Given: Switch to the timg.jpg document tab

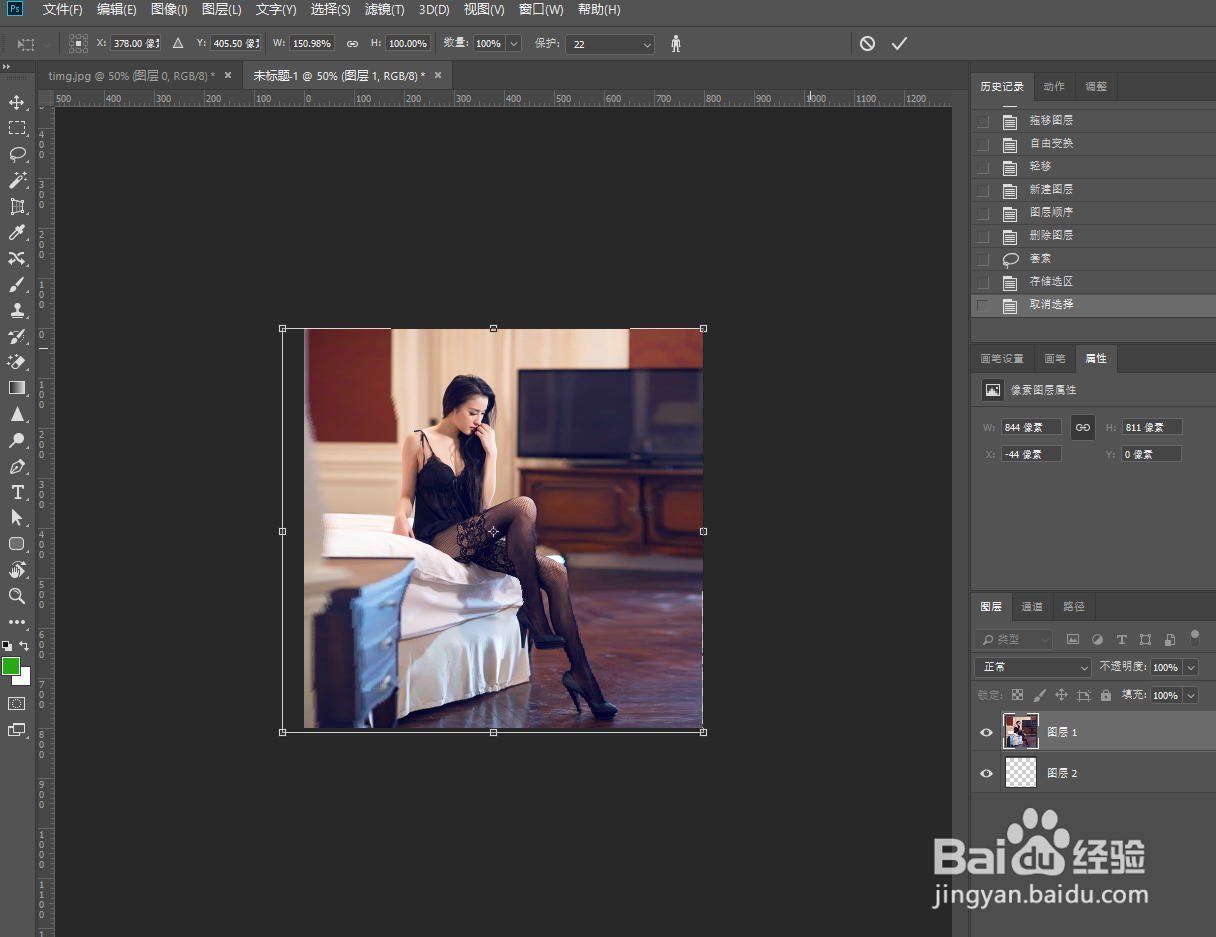Looking at the screenshot, I should tap(131, 76).
